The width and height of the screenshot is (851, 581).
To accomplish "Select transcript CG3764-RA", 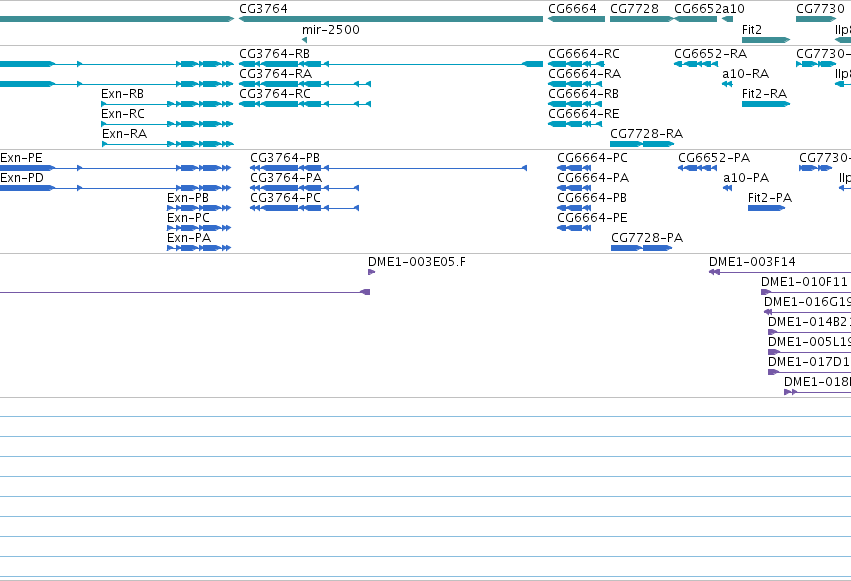I will click(x=304, y=84).
